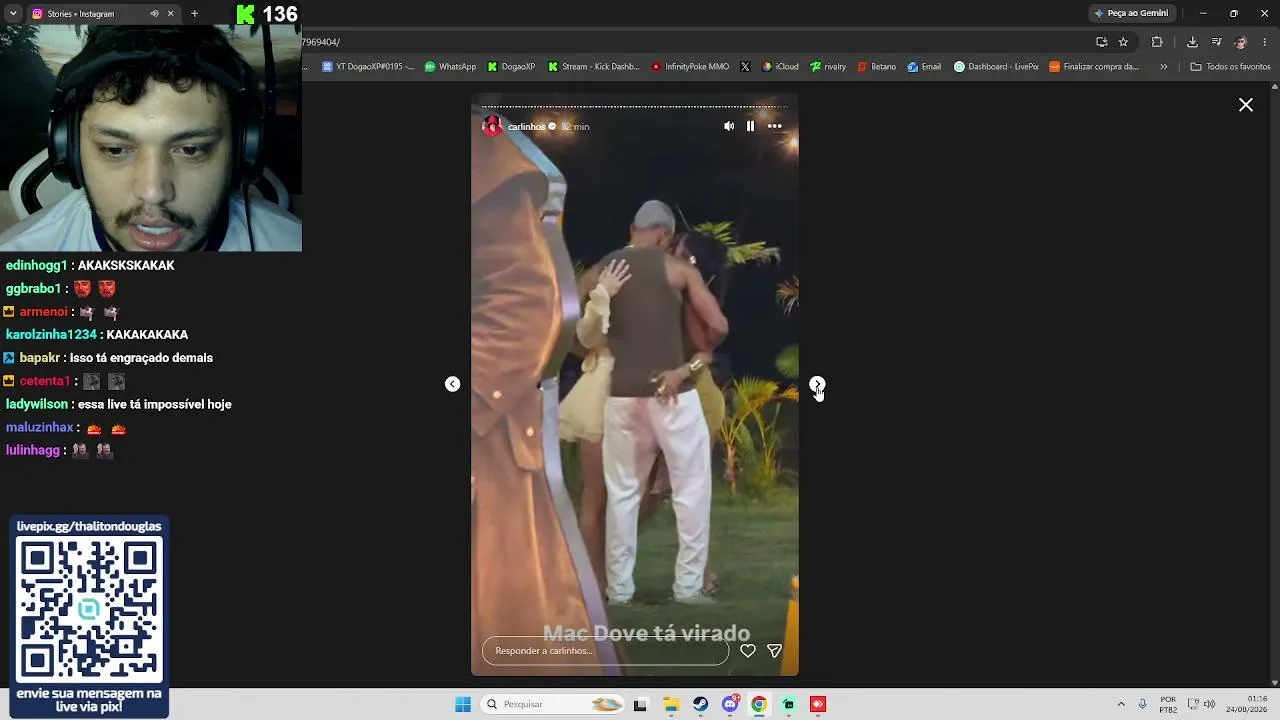Open the Chrome profile avatar
The image size is (1280, 720).
[1241, 42]
